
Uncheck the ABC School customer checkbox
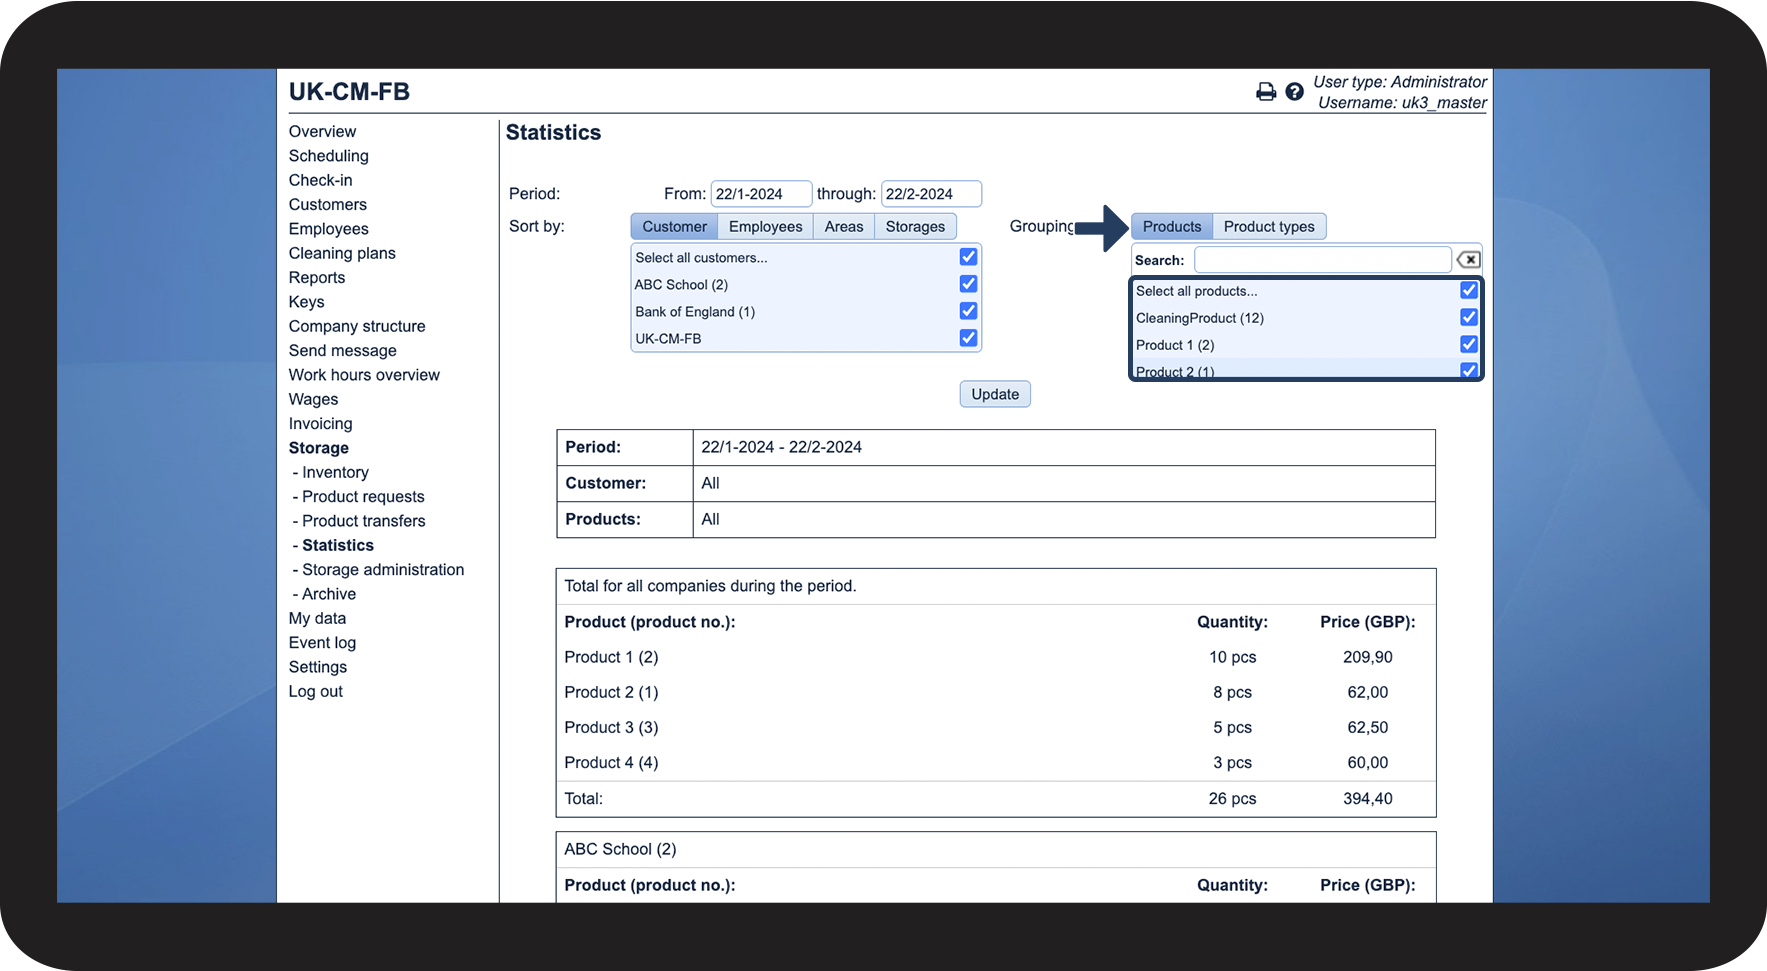[x=968, y=284]
